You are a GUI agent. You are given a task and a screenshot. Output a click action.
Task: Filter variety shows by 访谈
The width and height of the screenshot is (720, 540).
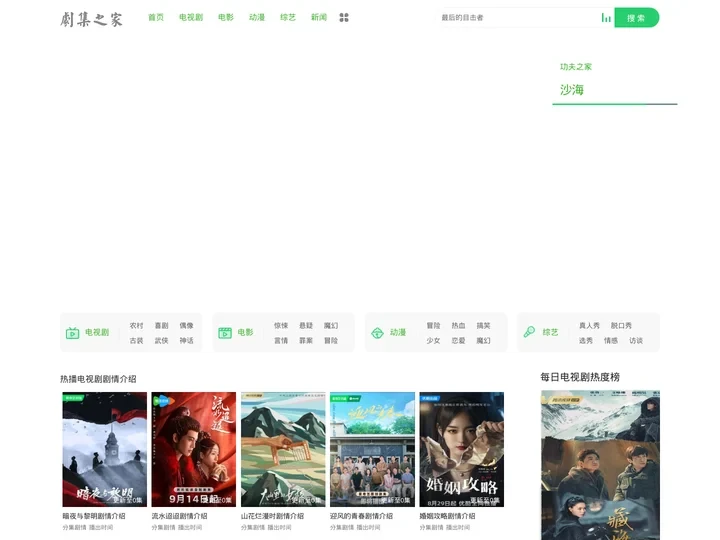pos(636,341)
